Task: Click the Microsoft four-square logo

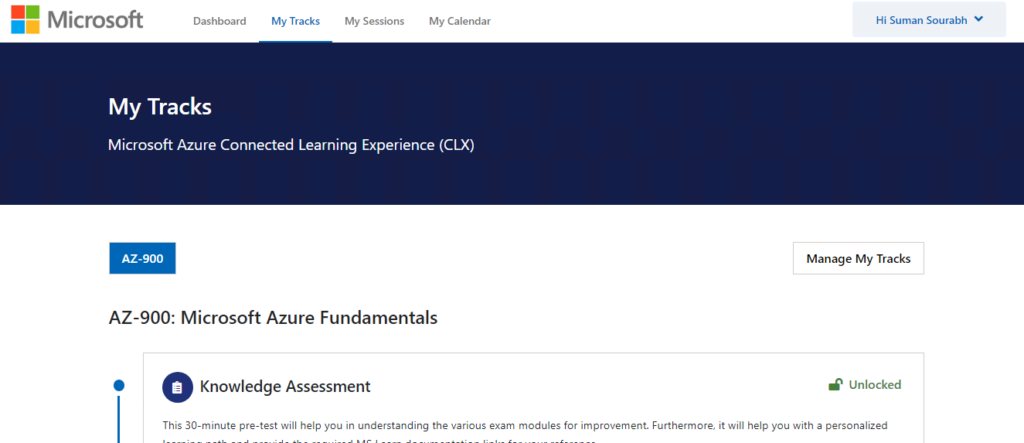Action: [25, 20]
